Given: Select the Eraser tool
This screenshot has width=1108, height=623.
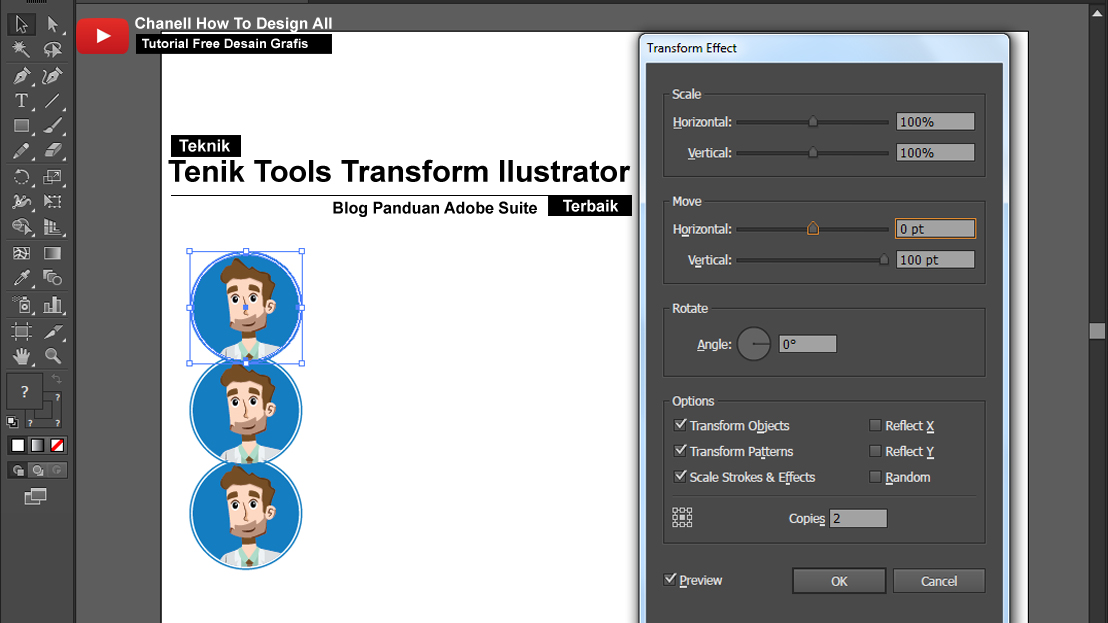Looking at the screenshot, I should (x=52, y=150).
